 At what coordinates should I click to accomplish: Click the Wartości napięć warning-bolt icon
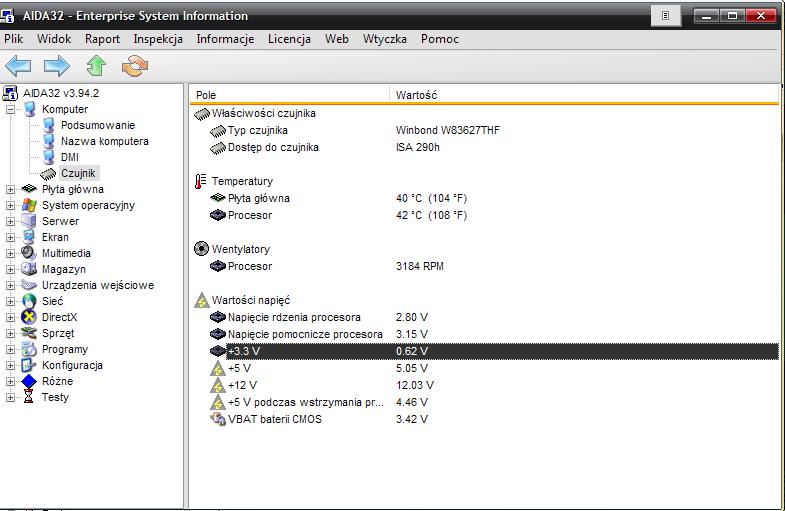point(201,300)
